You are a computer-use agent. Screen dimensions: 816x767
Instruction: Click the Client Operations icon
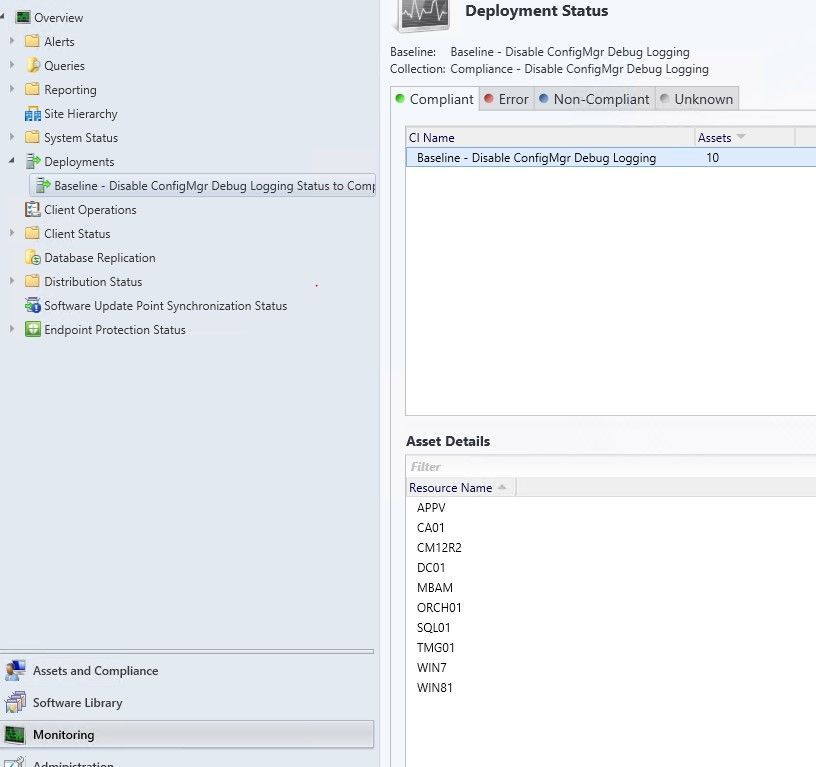coord(33,209)
